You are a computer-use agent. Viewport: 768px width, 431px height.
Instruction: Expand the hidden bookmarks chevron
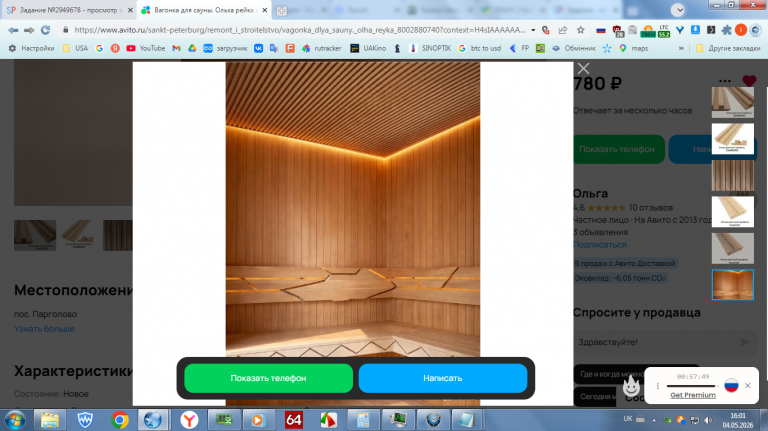(x=681, y=48)
